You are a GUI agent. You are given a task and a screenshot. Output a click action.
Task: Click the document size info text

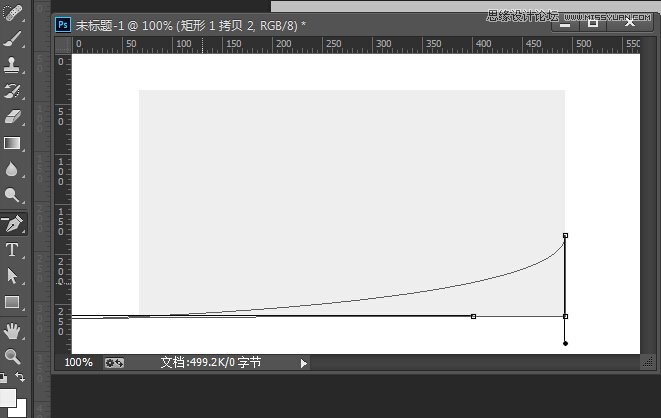211,362
